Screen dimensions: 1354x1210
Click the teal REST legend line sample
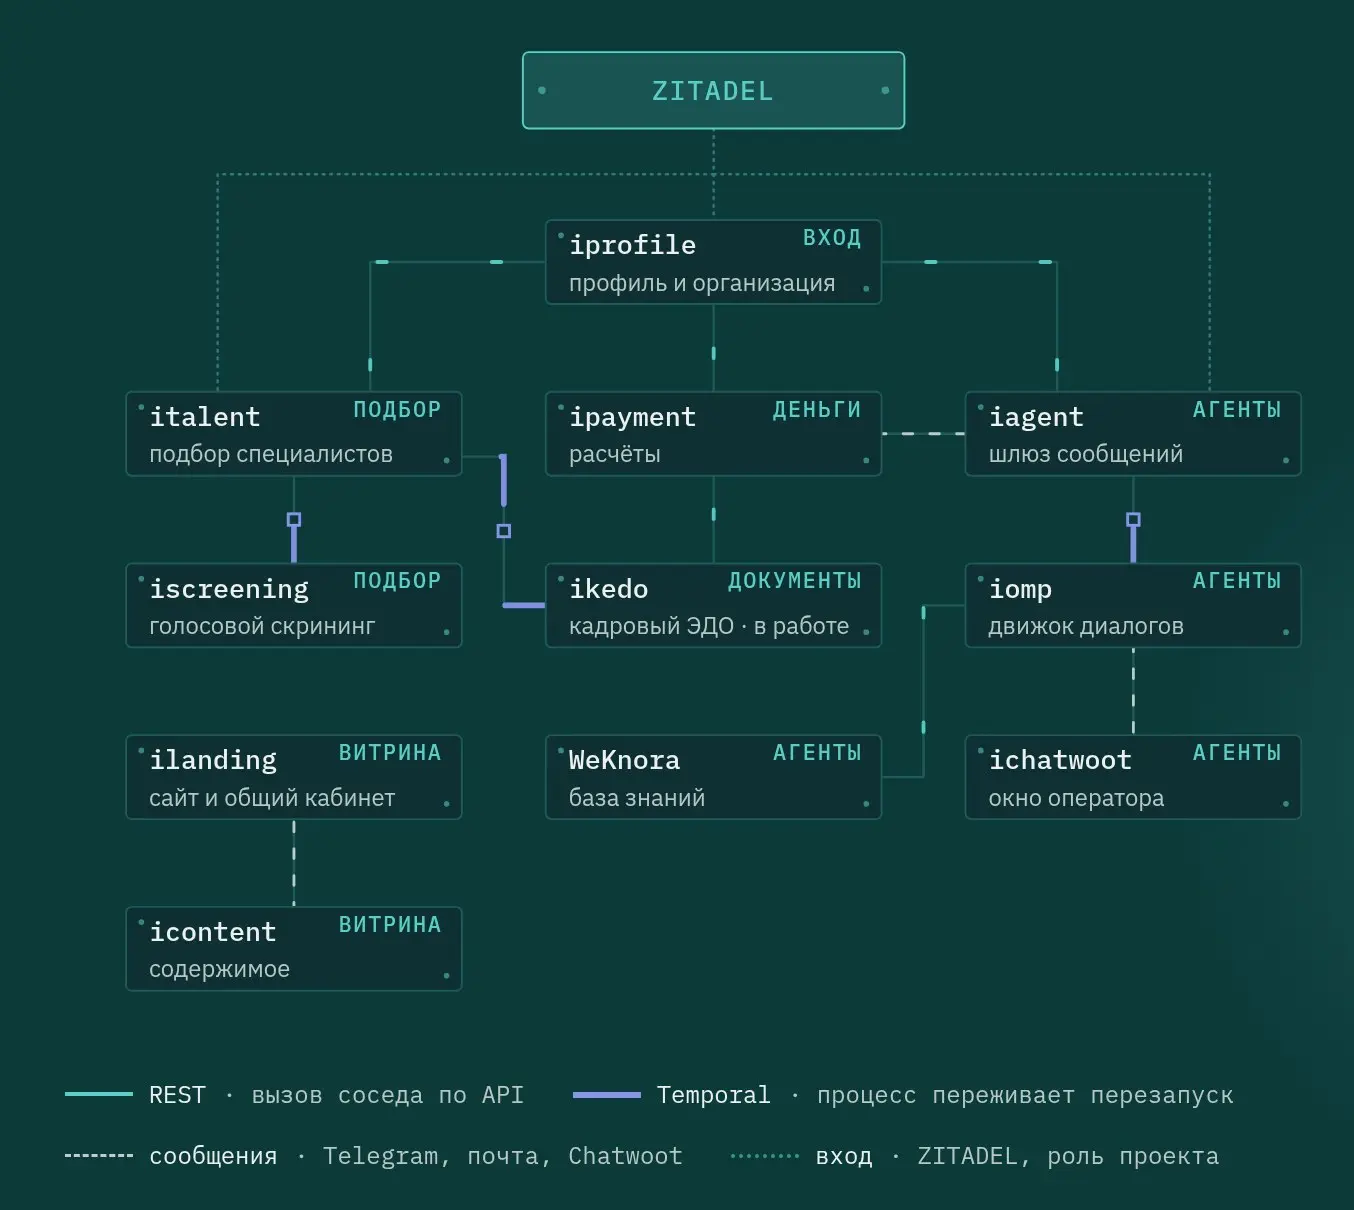tap(99, 1094)
